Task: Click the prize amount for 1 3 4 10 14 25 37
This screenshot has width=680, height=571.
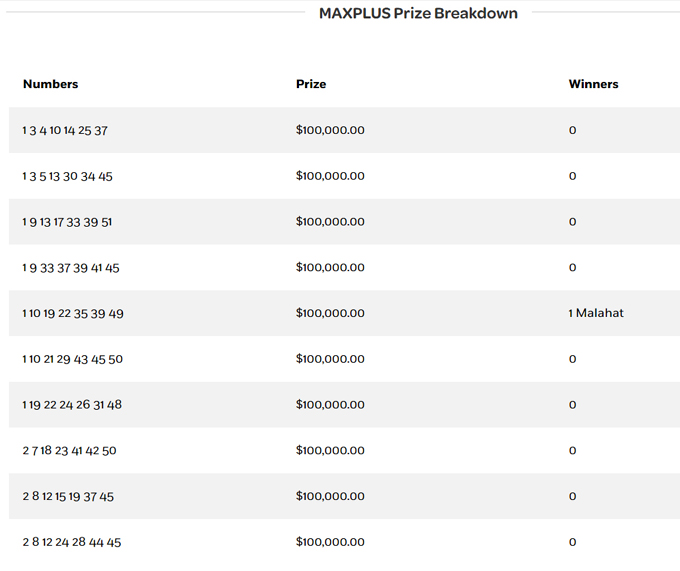Action: point(330,130)
